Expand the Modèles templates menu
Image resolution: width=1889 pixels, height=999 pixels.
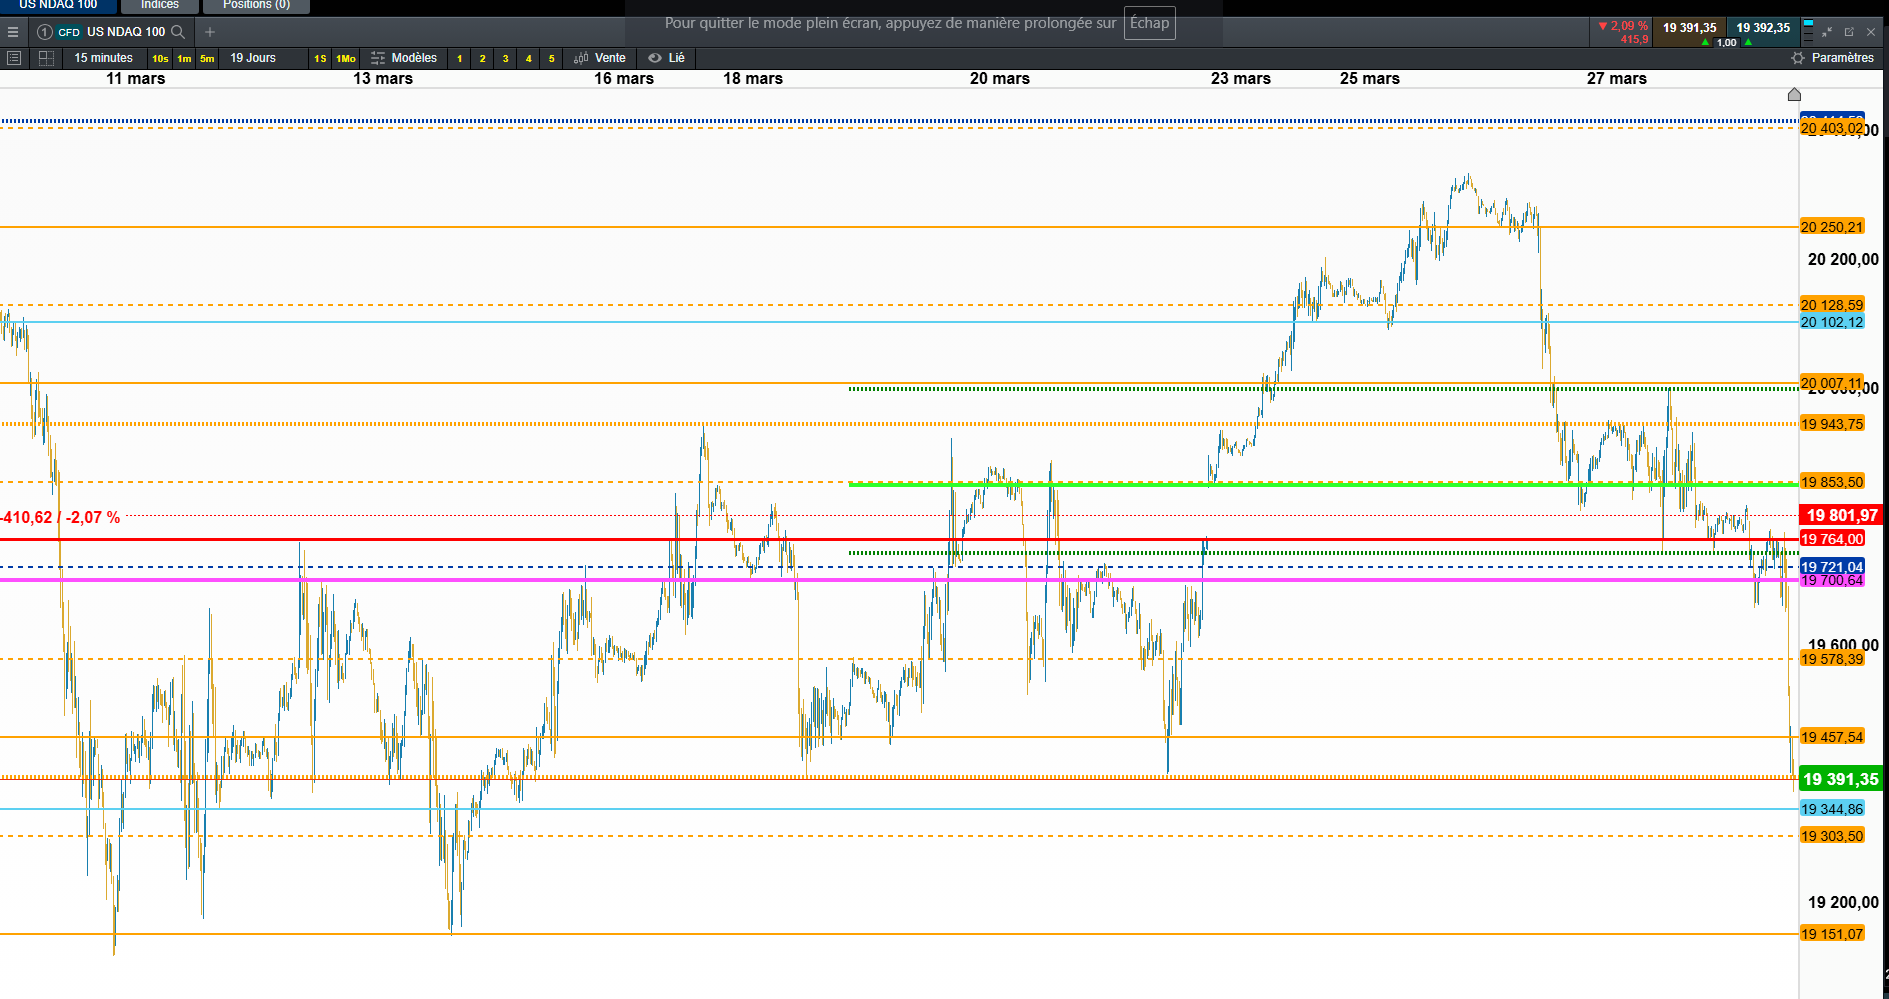(404, 58)
